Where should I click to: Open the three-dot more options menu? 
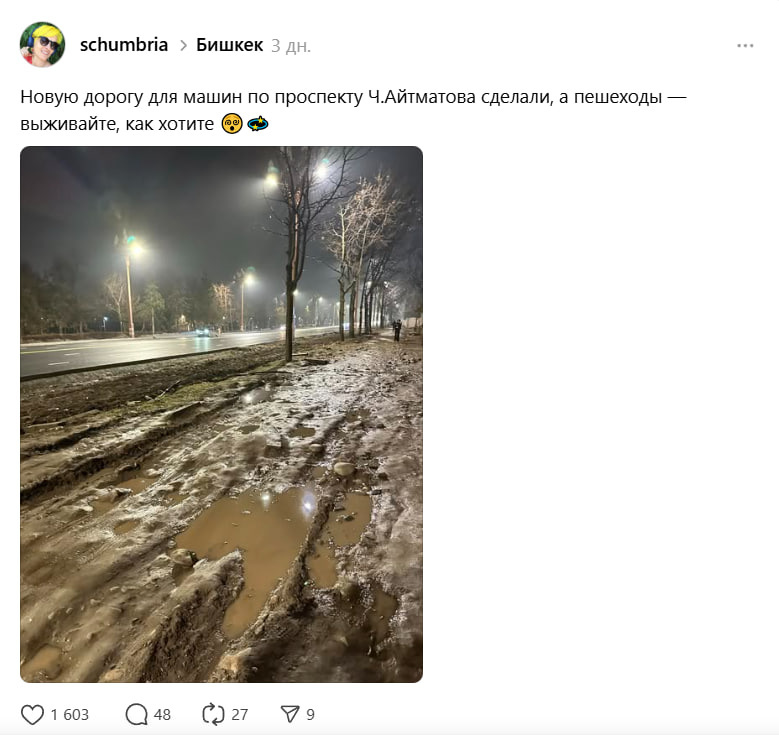click(745, 46)
